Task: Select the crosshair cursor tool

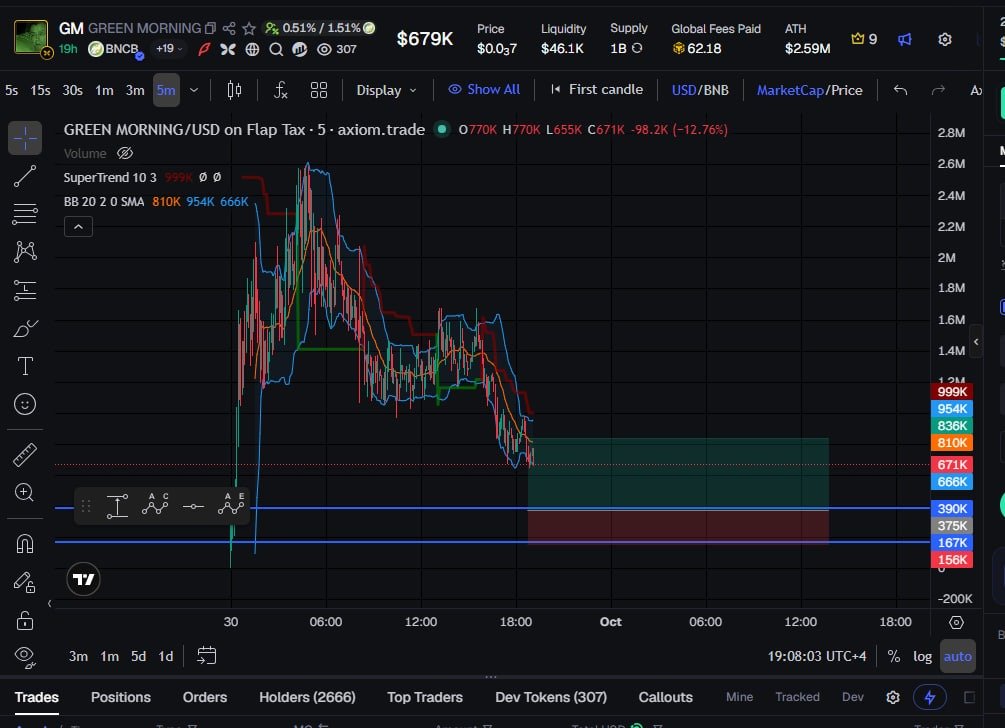Action: click(x=25, y=138)
